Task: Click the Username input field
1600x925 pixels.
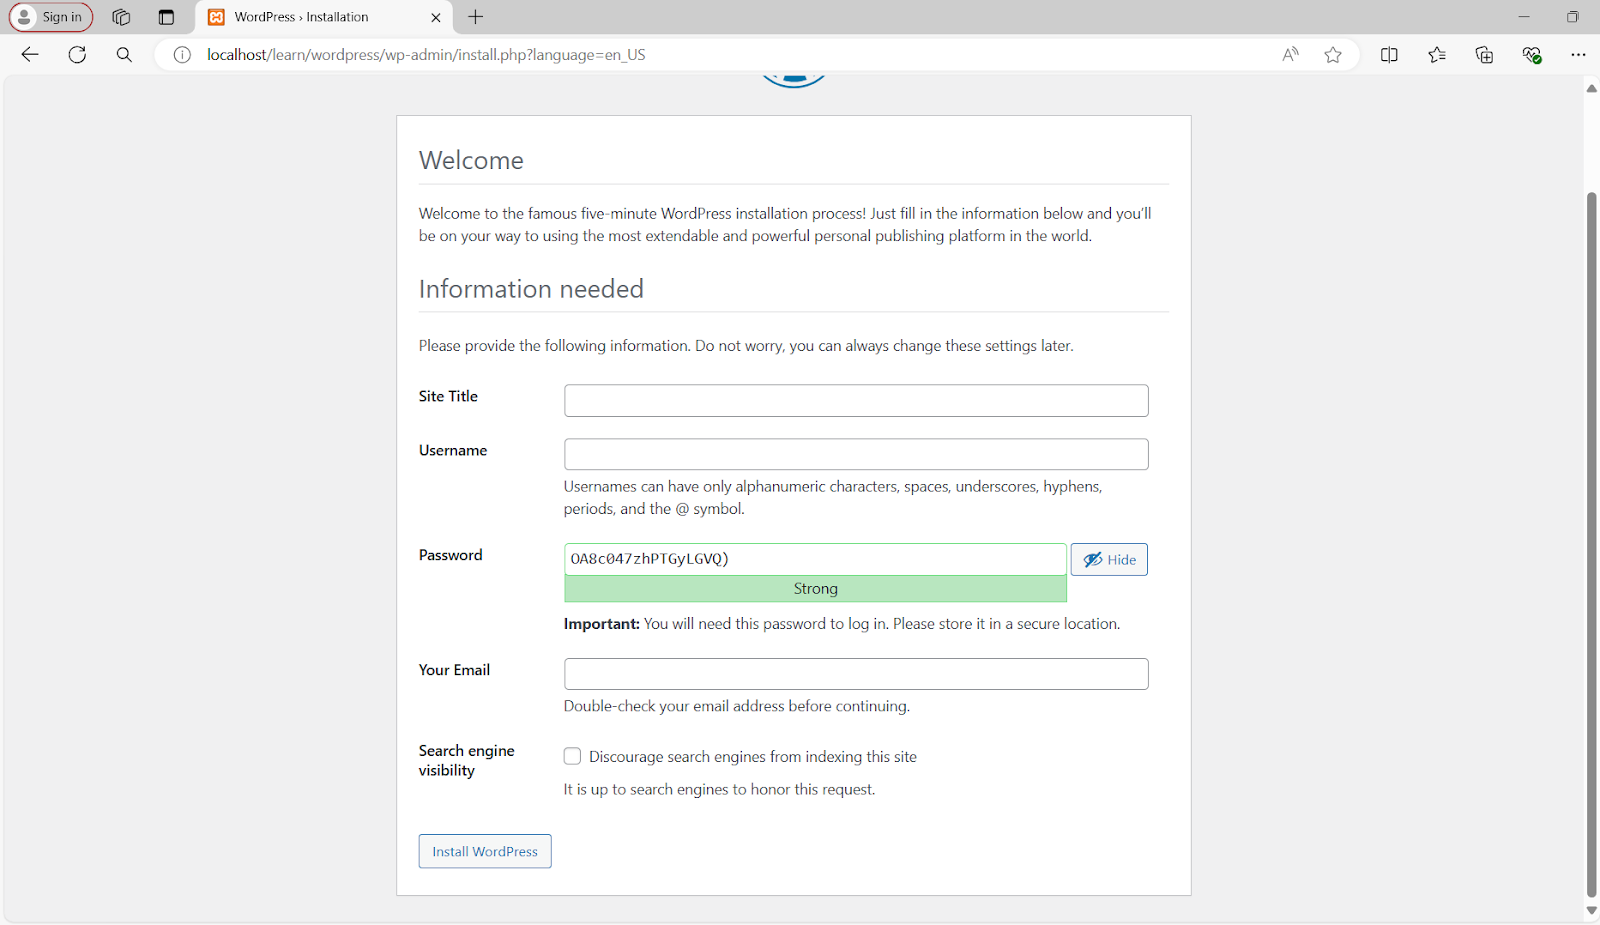Action: (x=856, y=454)
